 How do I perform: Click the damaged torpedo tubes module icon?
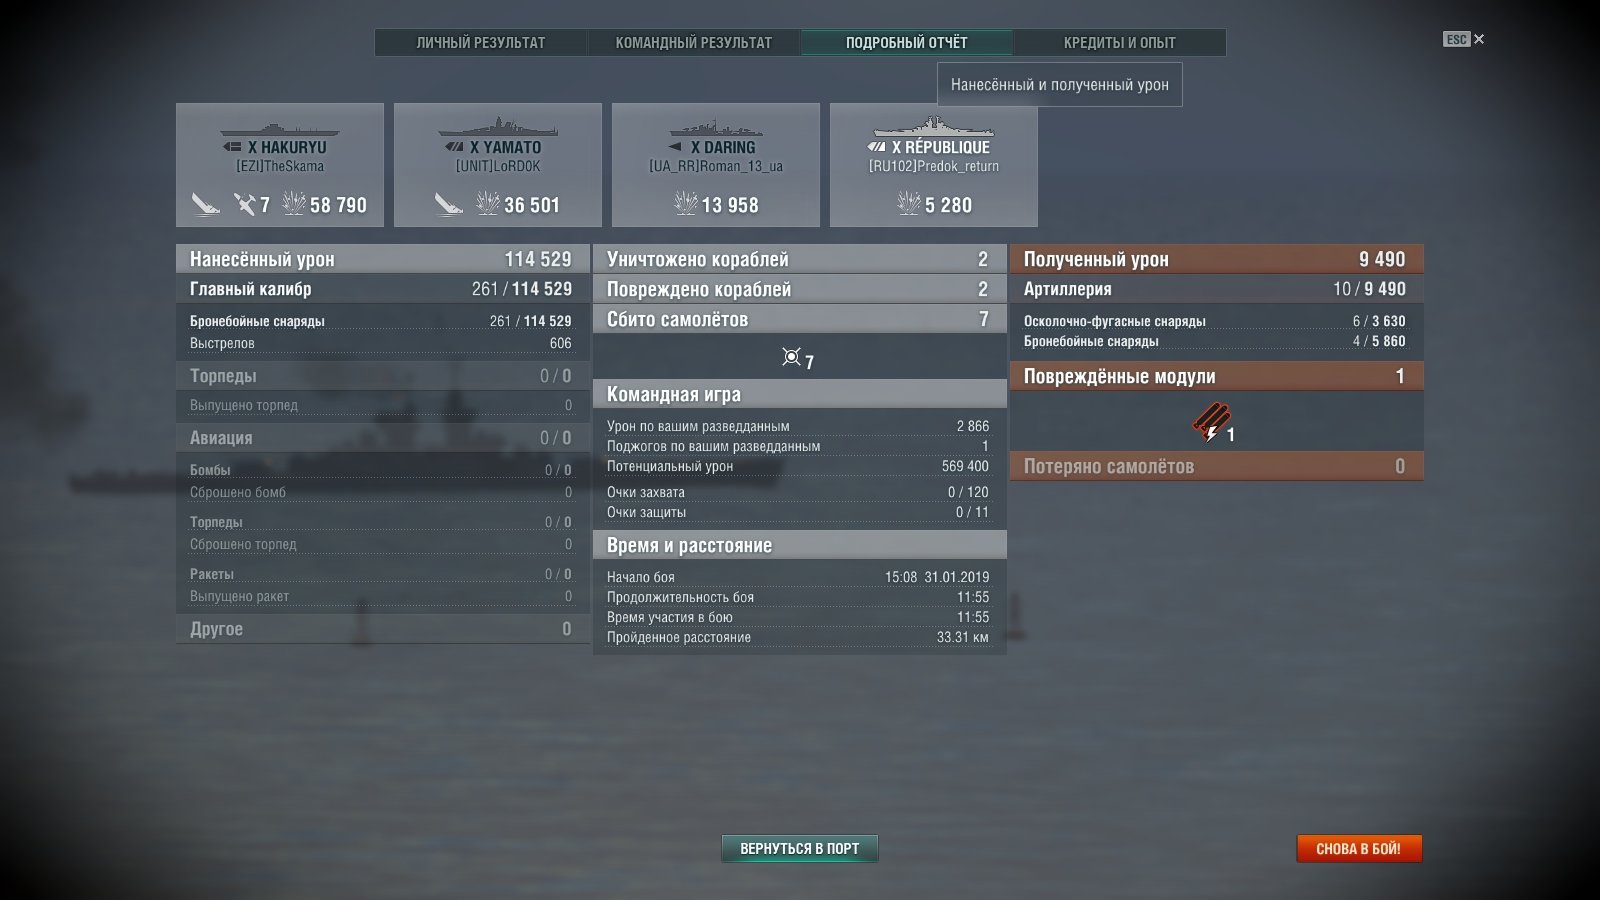(x=1211, y=422)
